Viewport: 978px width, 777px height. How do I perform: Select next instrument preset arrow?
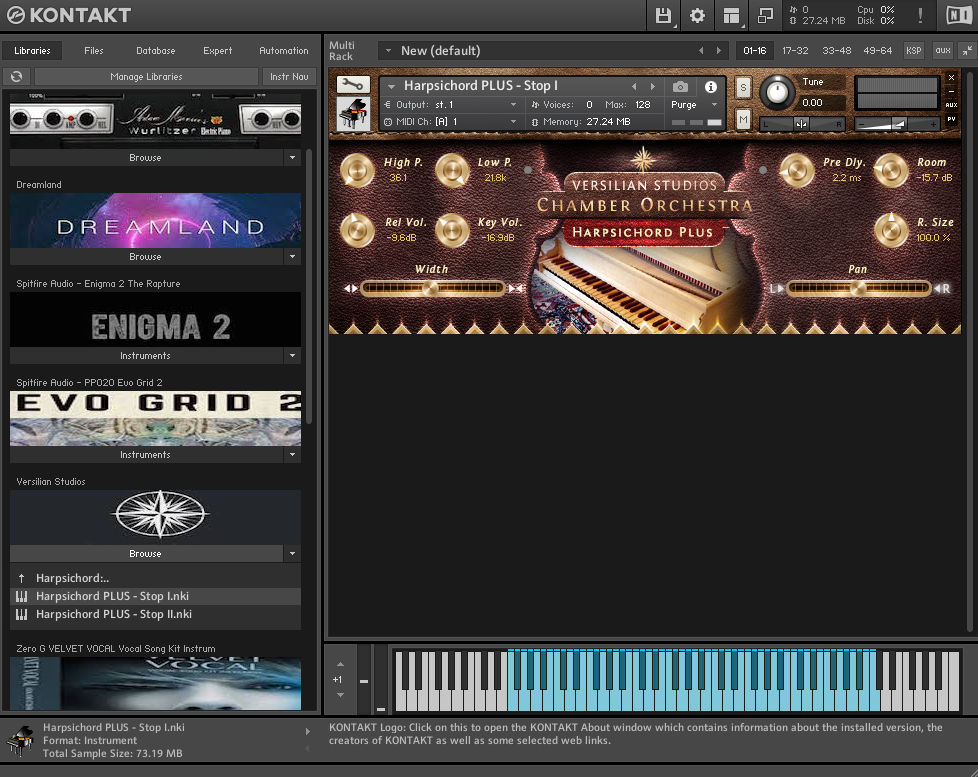pyautogui.click(x=653, y=87)
